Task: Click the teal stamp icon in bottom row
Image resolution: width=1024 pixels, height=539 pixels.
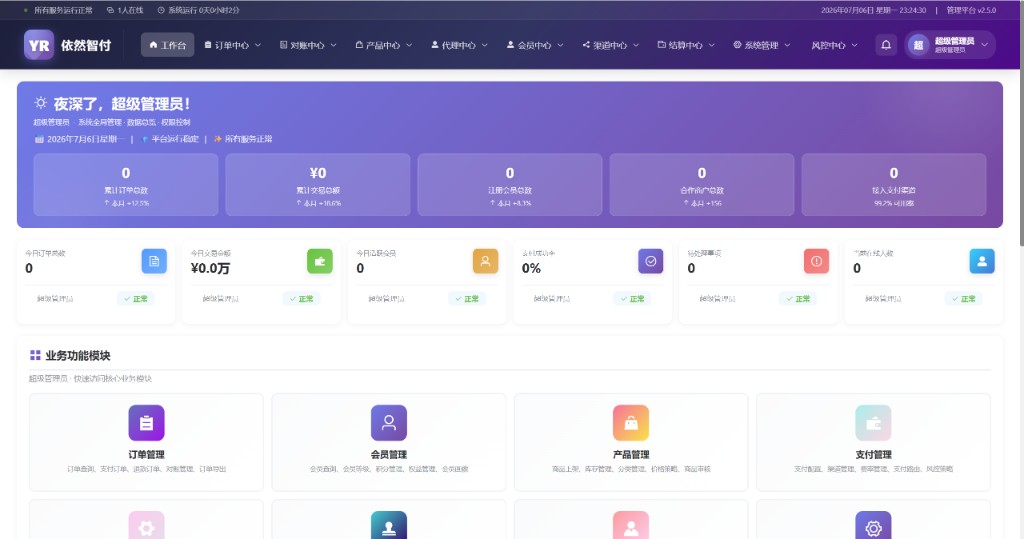Action: tap(389, 525)
